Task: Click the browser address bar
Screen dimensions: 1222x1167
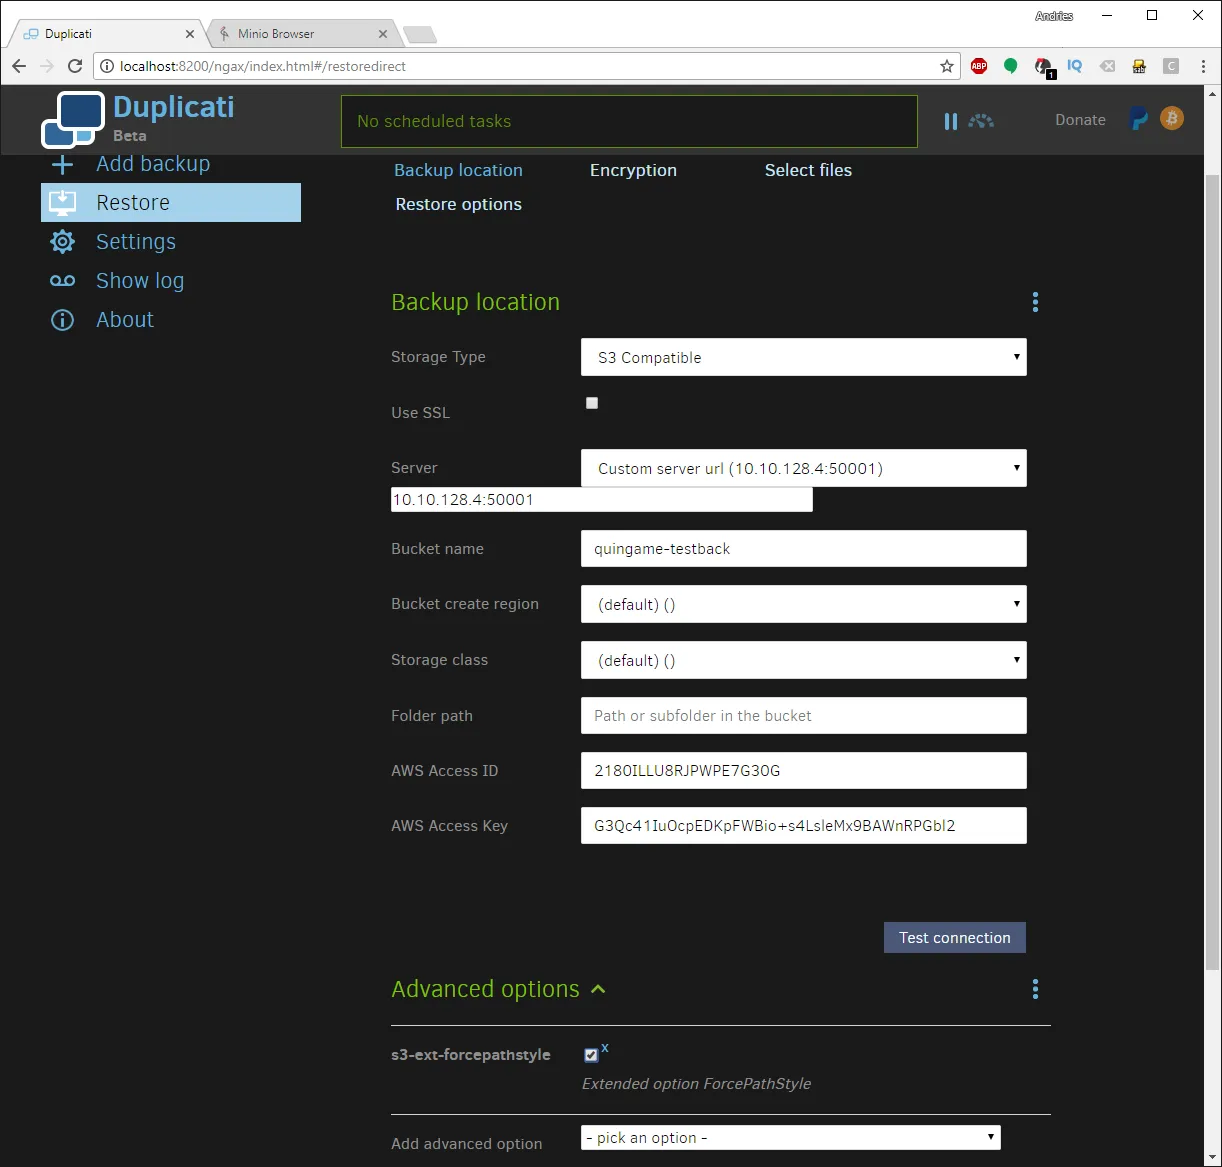Action: [525, 66]
